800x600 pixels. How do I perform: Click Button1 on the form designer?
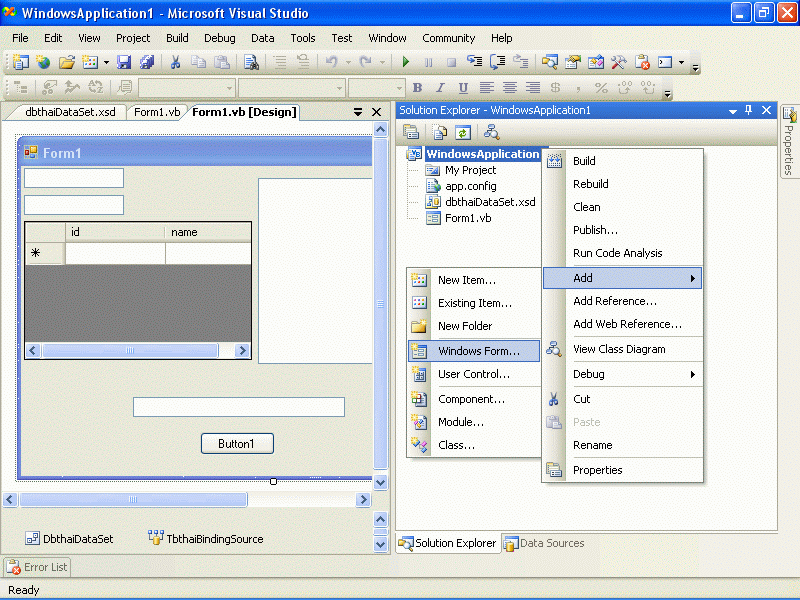(237, 444)
